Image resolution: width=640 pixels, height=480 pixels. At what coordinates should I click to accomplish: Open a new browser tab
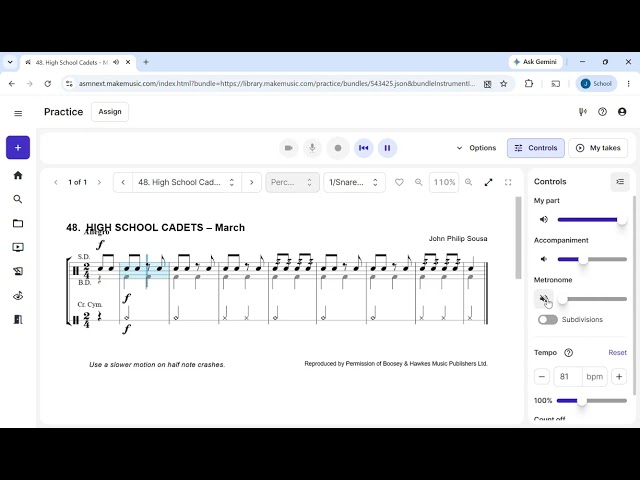146,62
